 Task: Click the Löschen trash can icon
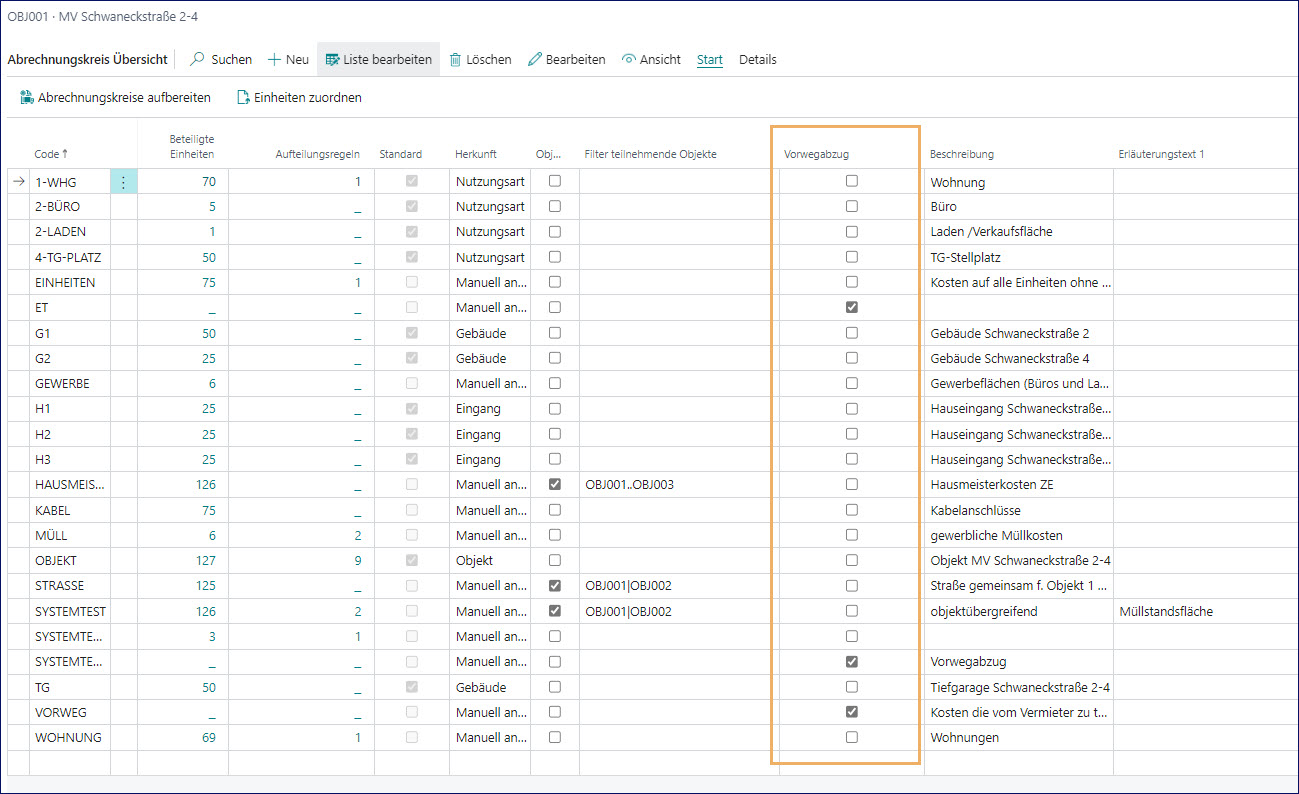coord(456,59)
